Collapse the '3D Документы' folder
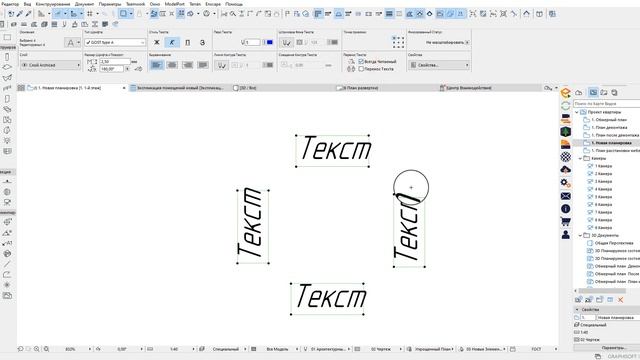Screen dimensions: 640x360 [580, 235]
